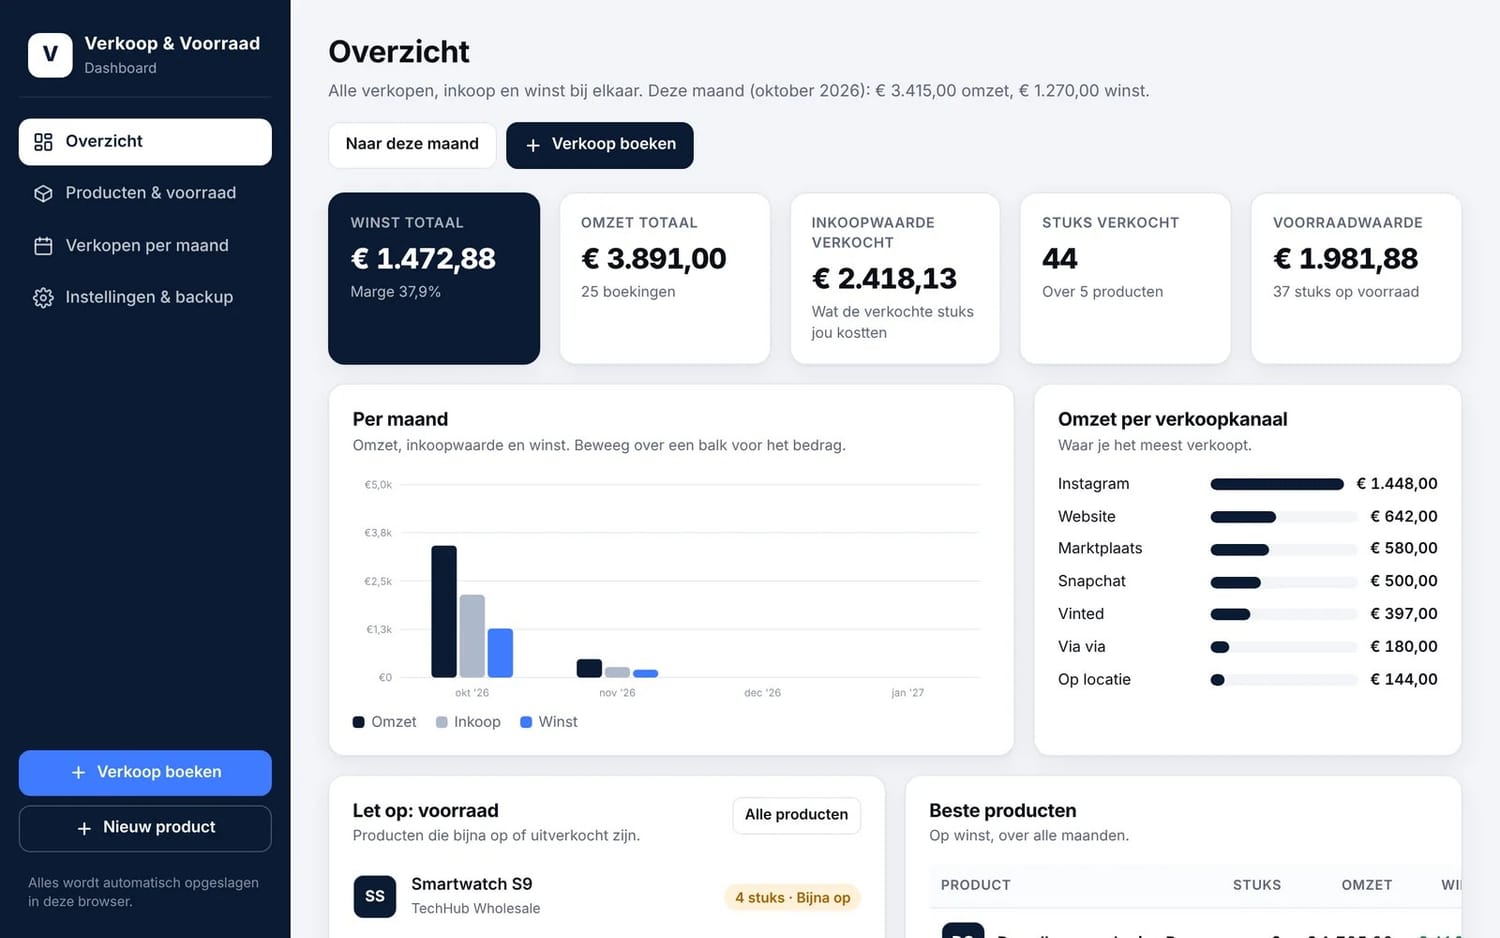
Task: Click the 25 boekingen text
Action: pyautogui.click(x=628, y=292)
